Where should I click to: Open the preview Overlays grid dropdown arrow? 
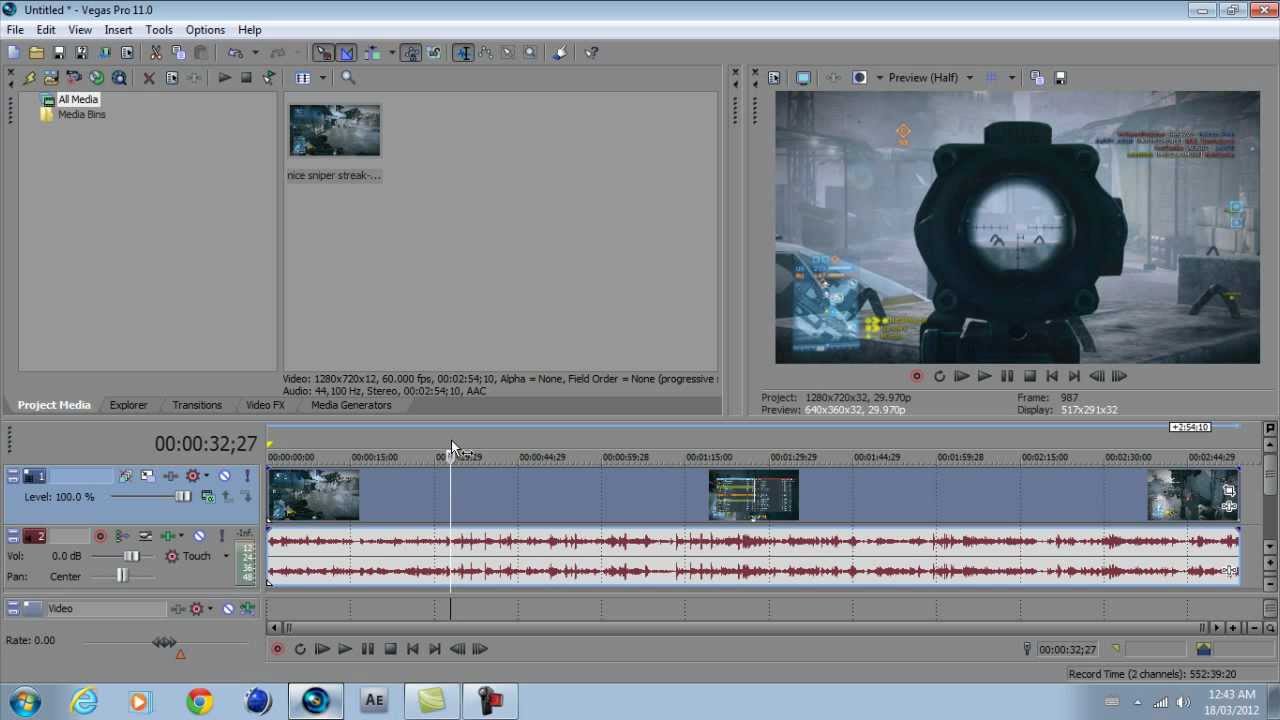pyautogui.click(x=1011, y=77)
